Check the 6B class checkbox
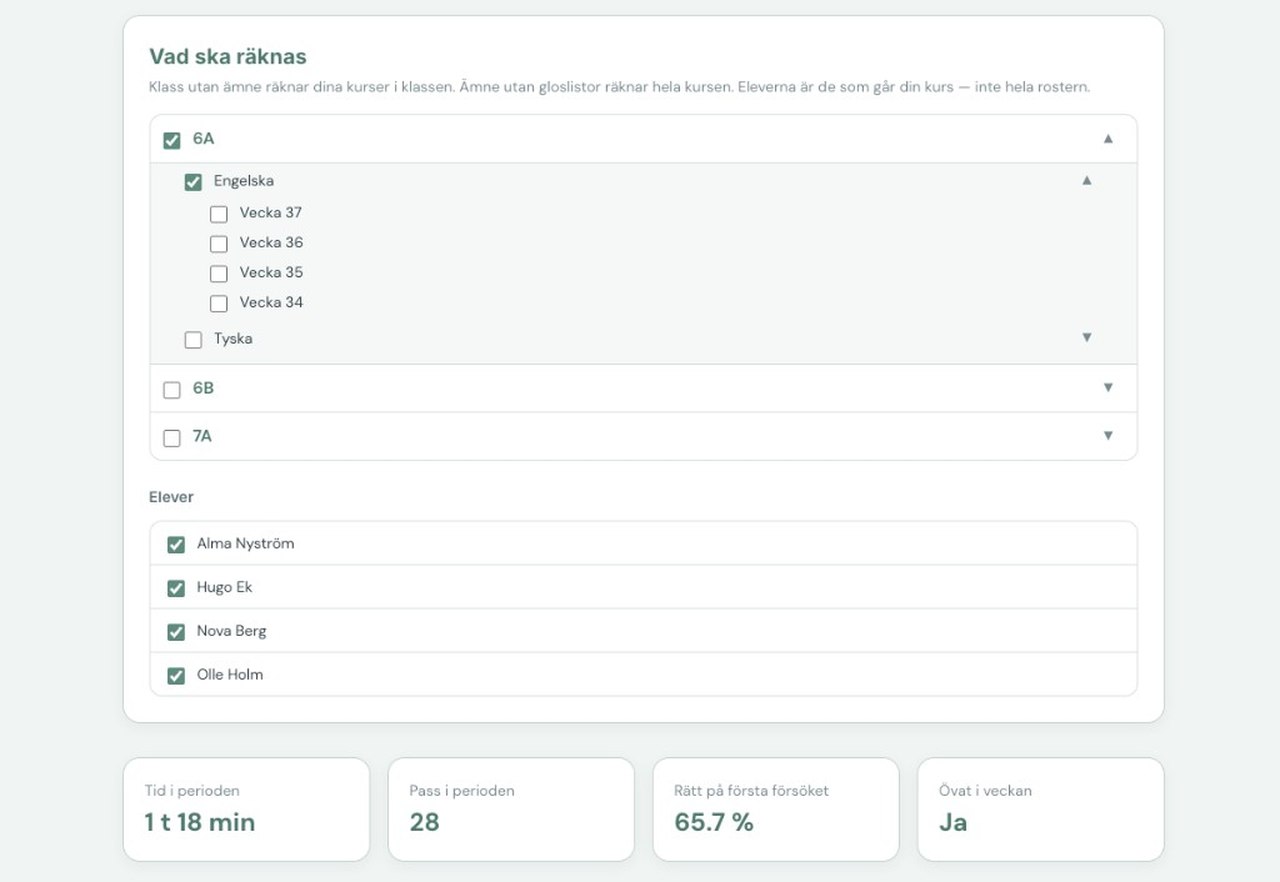Image resolution: width=1280 pixels, height=882 pixels. [x=172, y=390]
